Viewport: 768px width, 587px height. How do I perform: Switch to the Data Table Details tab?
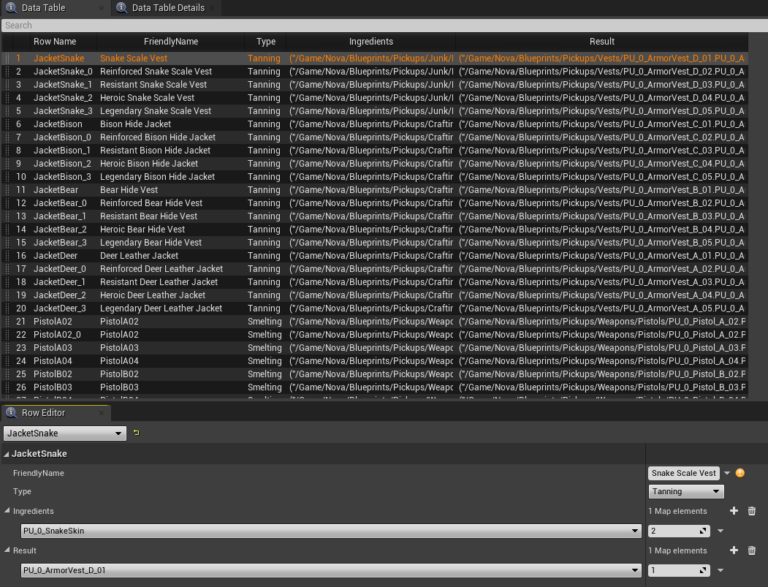click(x=160, y=8)
